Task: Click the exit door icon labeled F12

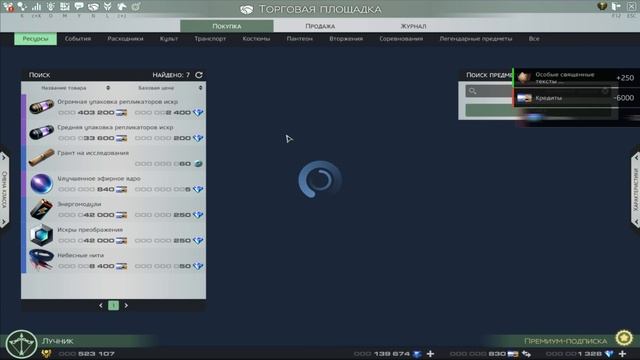Action: [616, 7]
